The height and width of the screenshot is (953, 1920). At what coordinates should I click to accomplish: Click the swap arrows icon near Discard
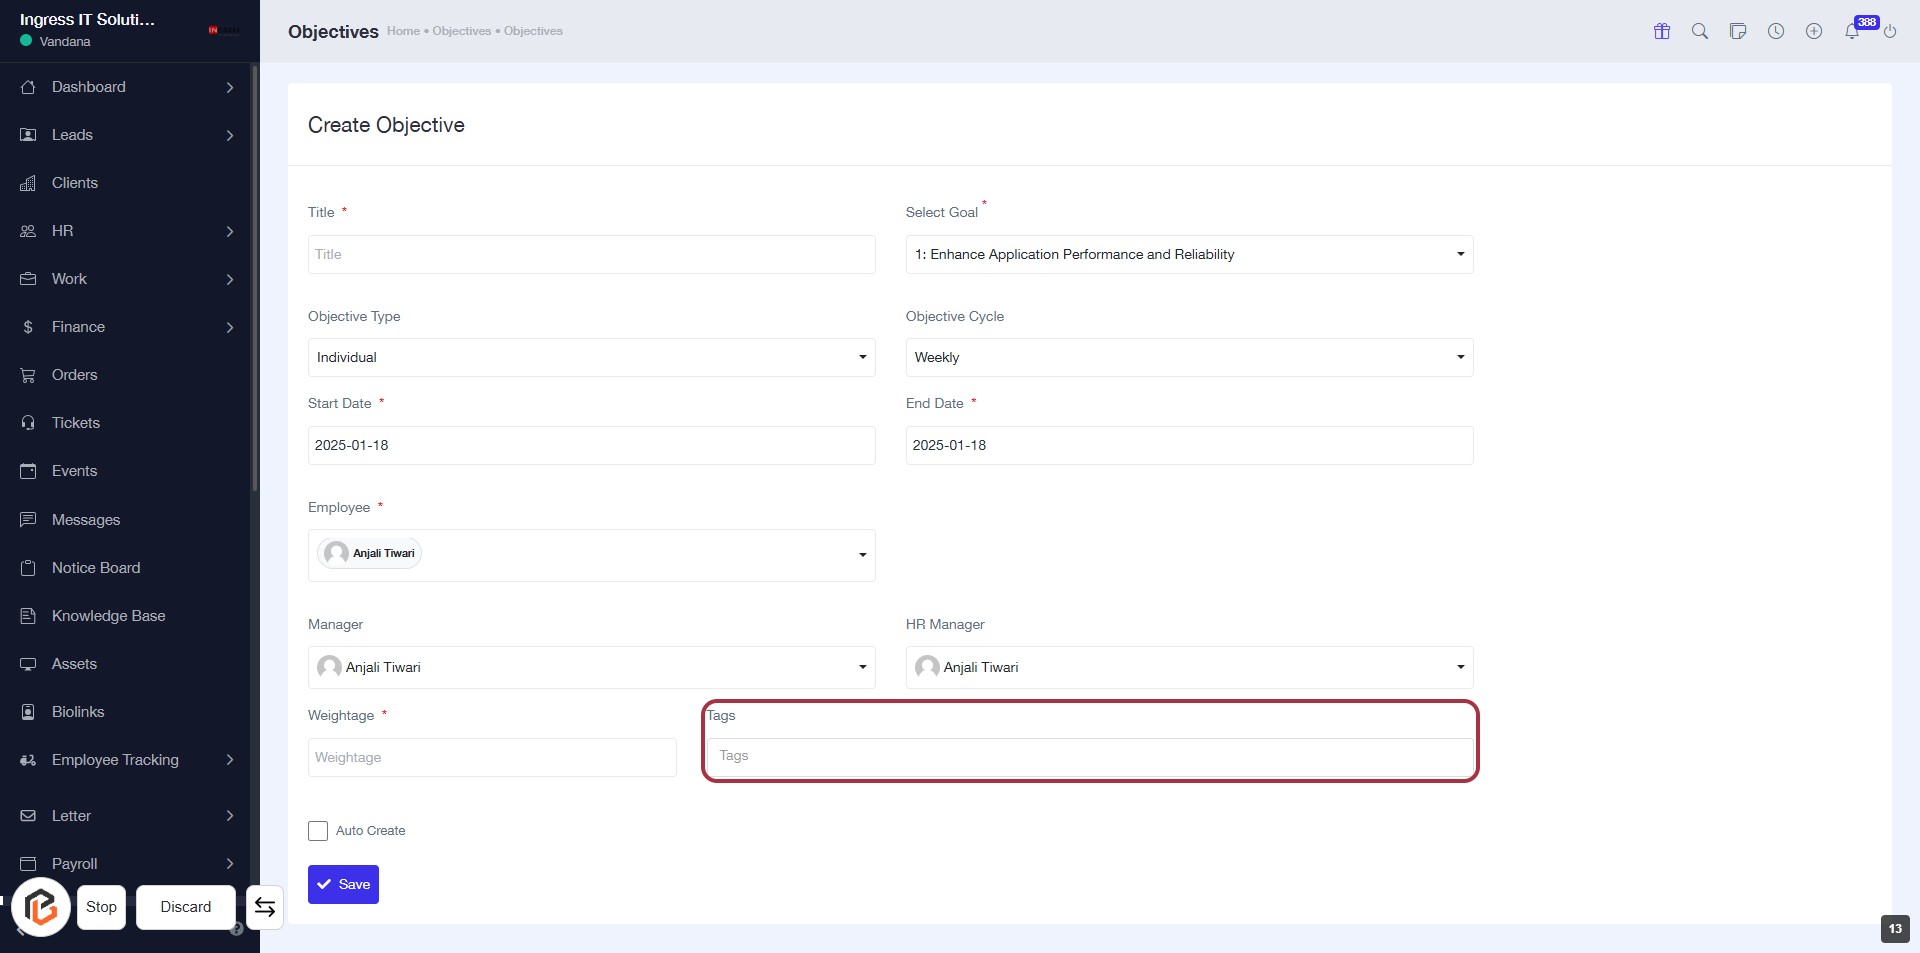265,907
